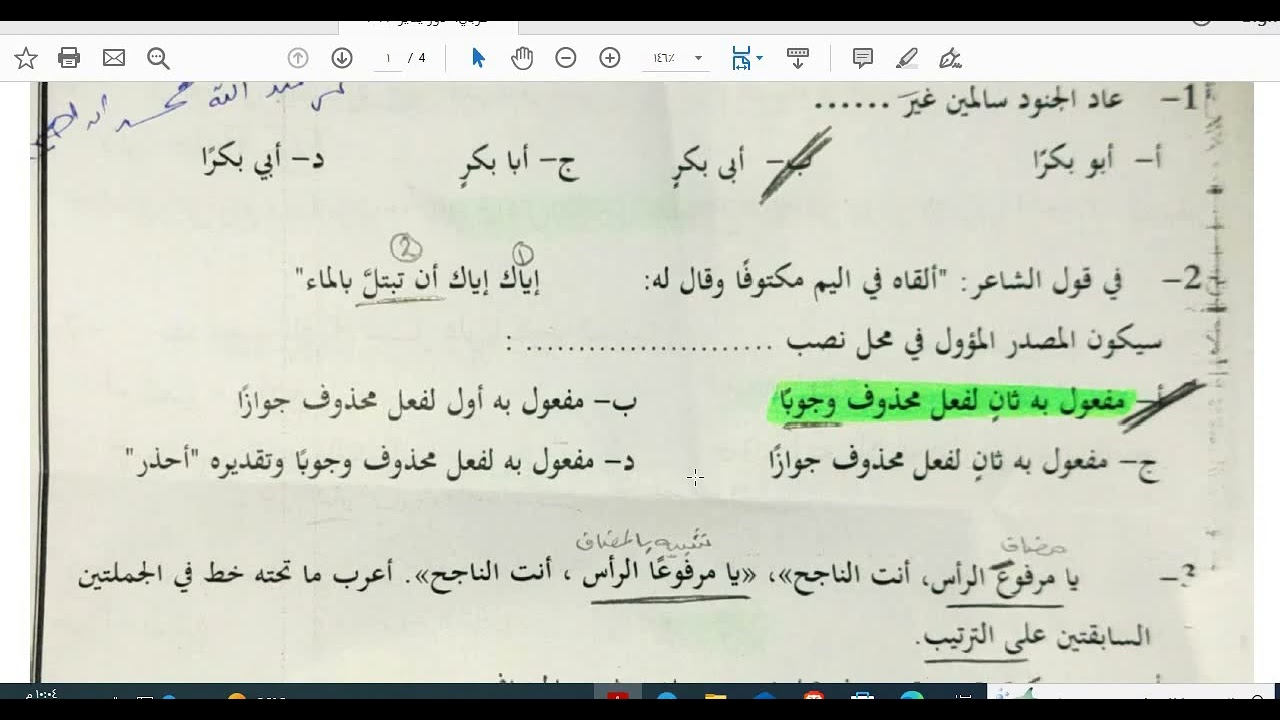1280x720 pixels.
Task: Go to previous page arrow
Action: [x=298, y=58]
